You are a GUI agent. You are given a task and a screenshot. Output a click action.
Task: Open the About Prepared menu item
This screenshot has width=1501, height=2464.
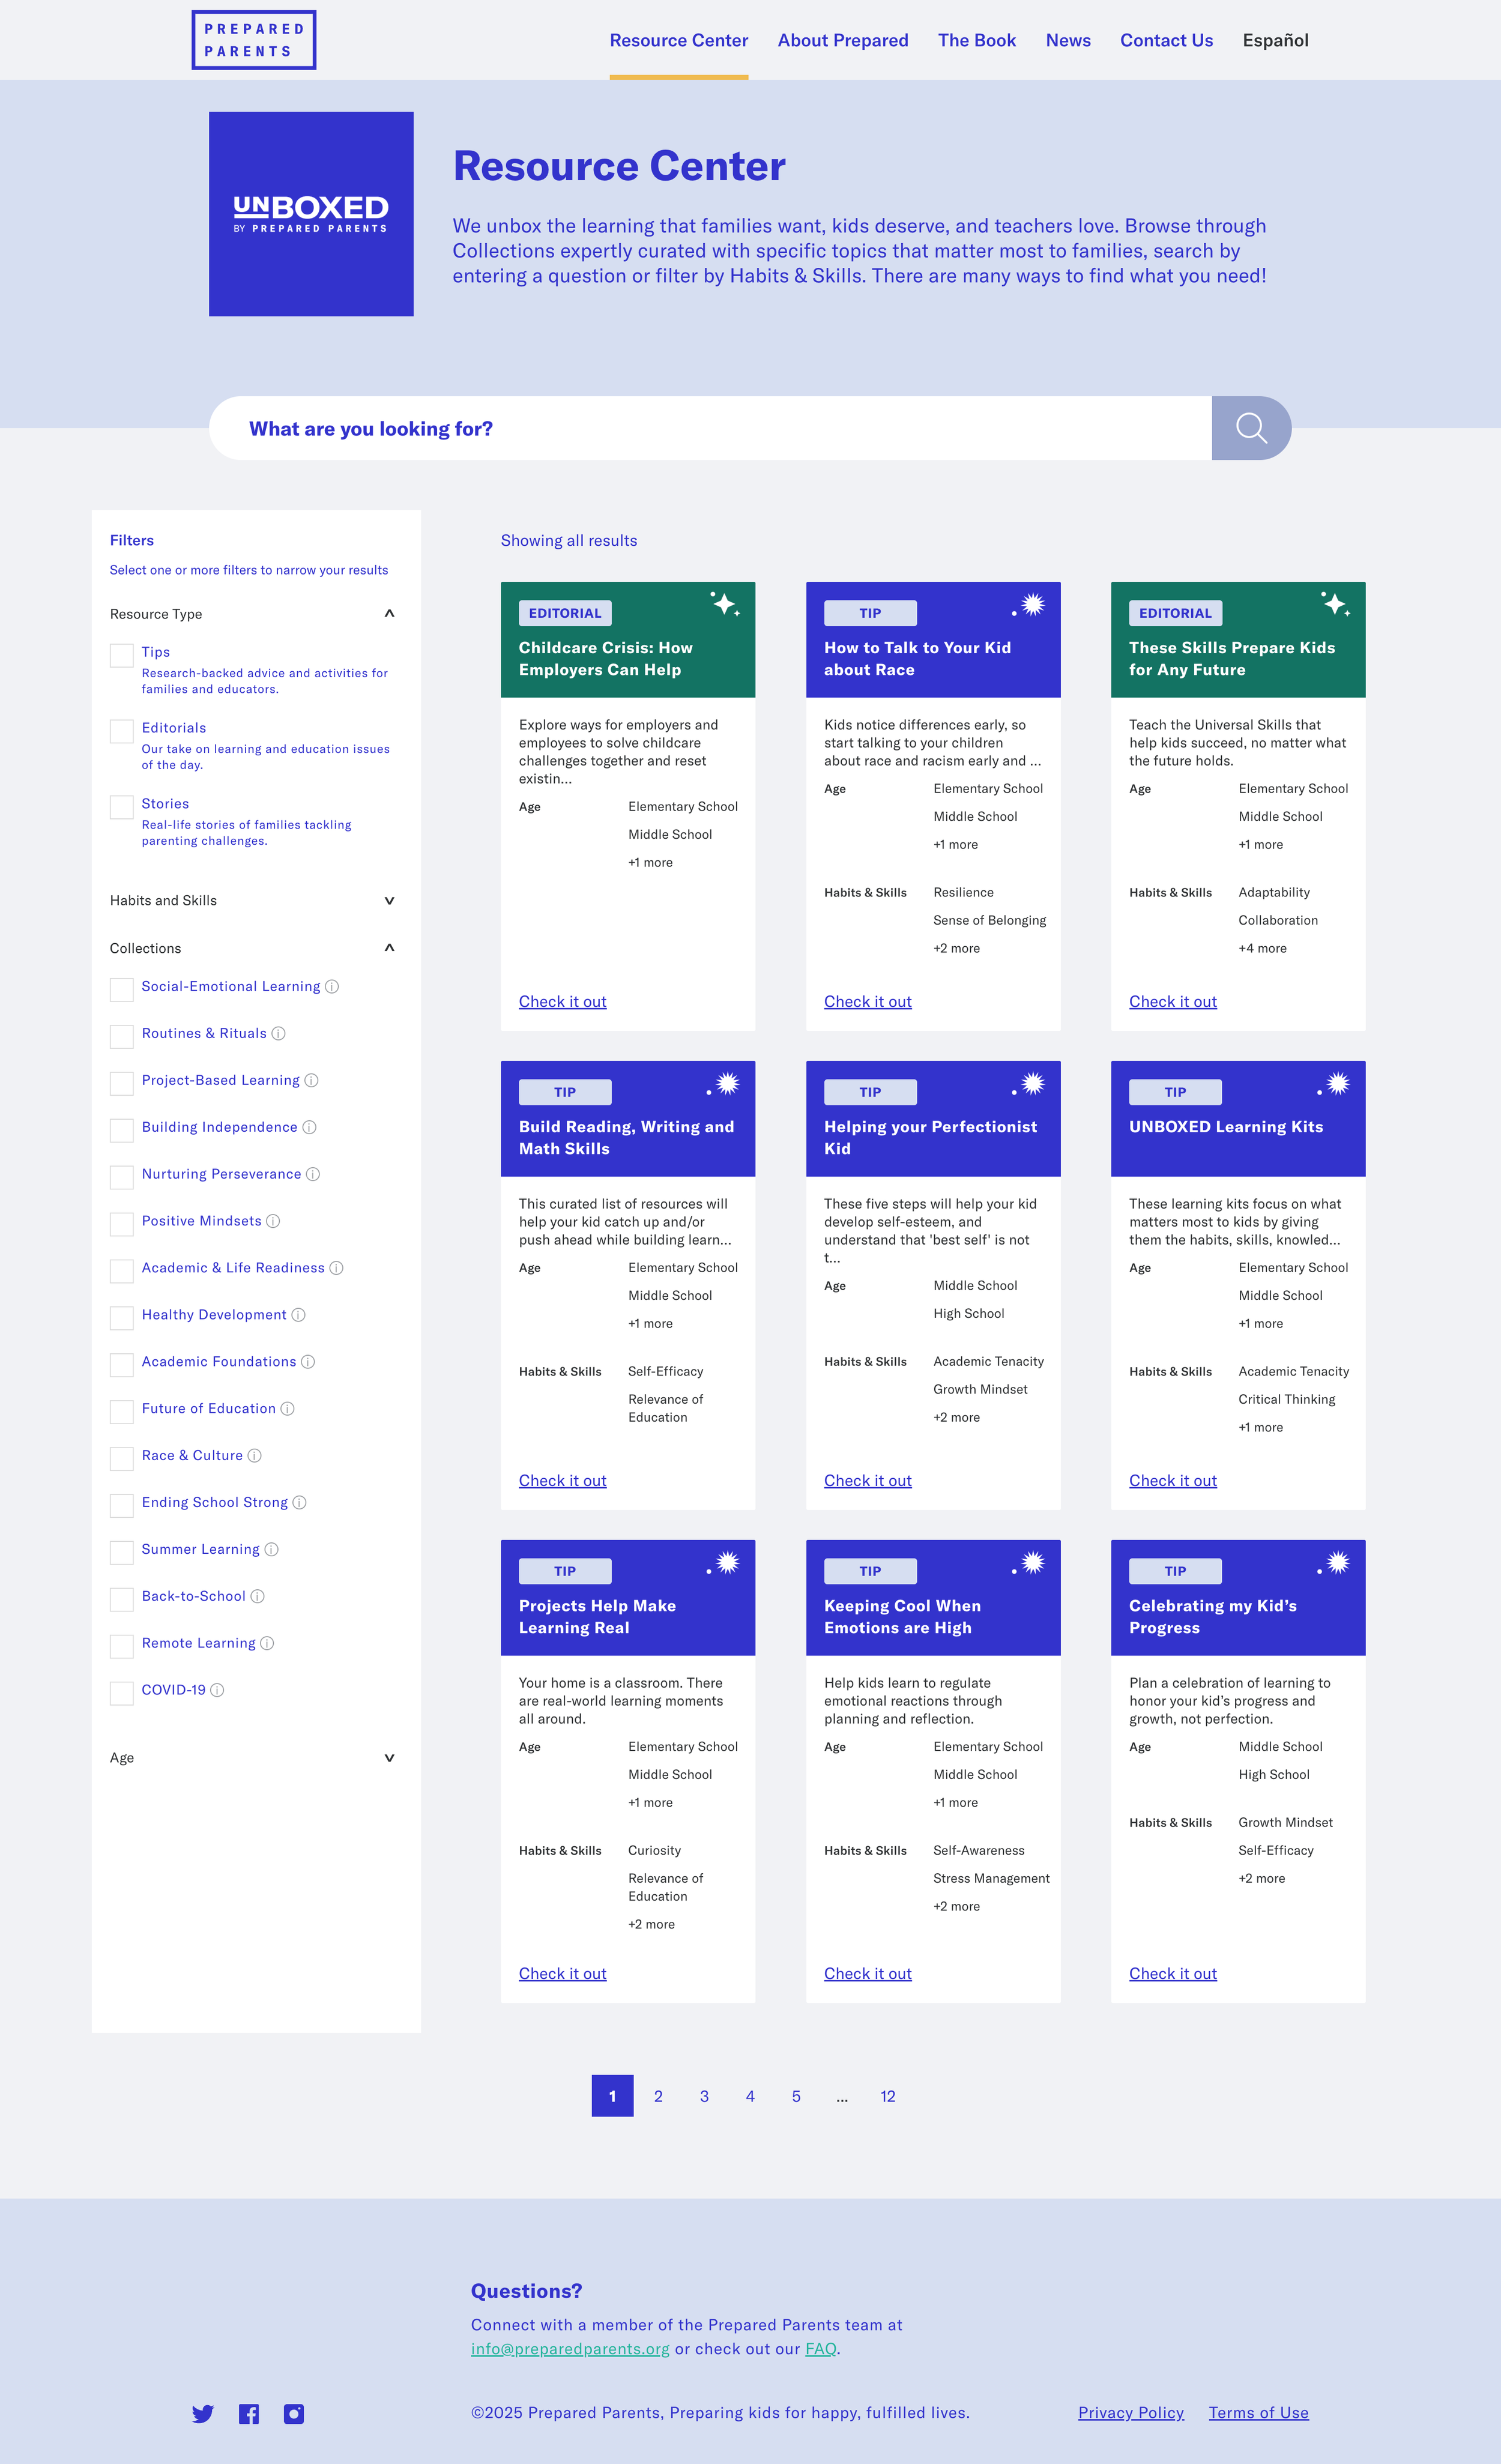coord(843,40)
